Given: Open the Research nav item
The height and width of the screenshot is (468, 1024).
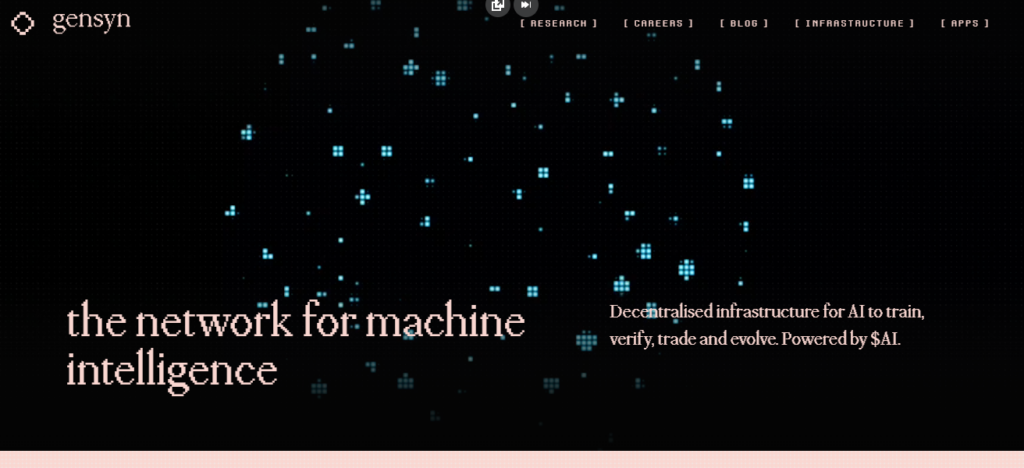Looking at the screenshot, I should (558, 23).
